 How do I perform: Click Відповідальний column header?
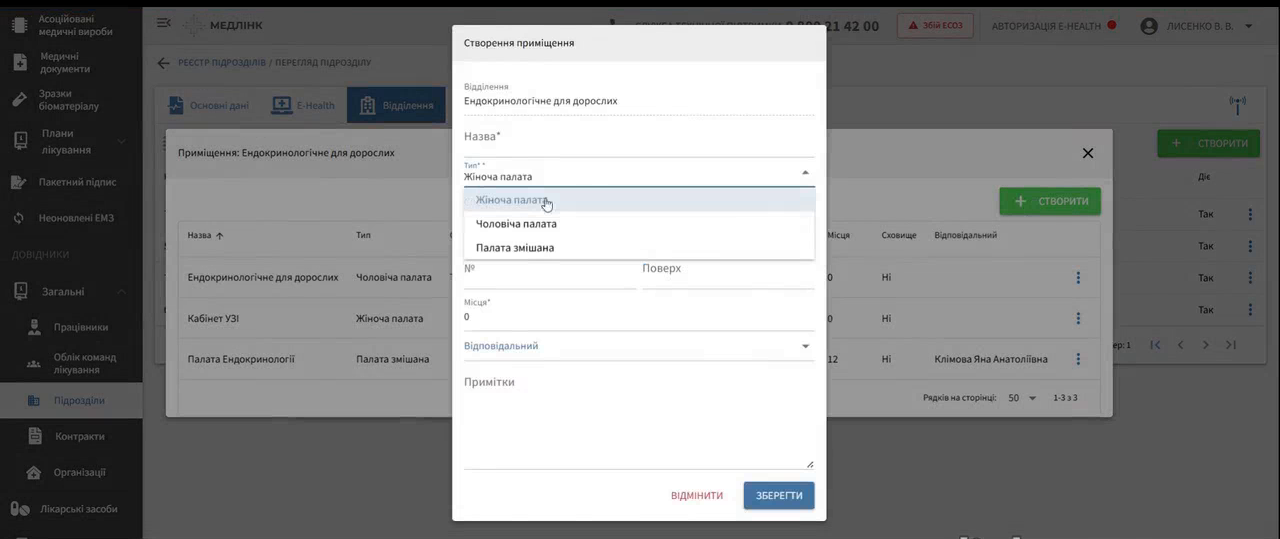(965, 236)
